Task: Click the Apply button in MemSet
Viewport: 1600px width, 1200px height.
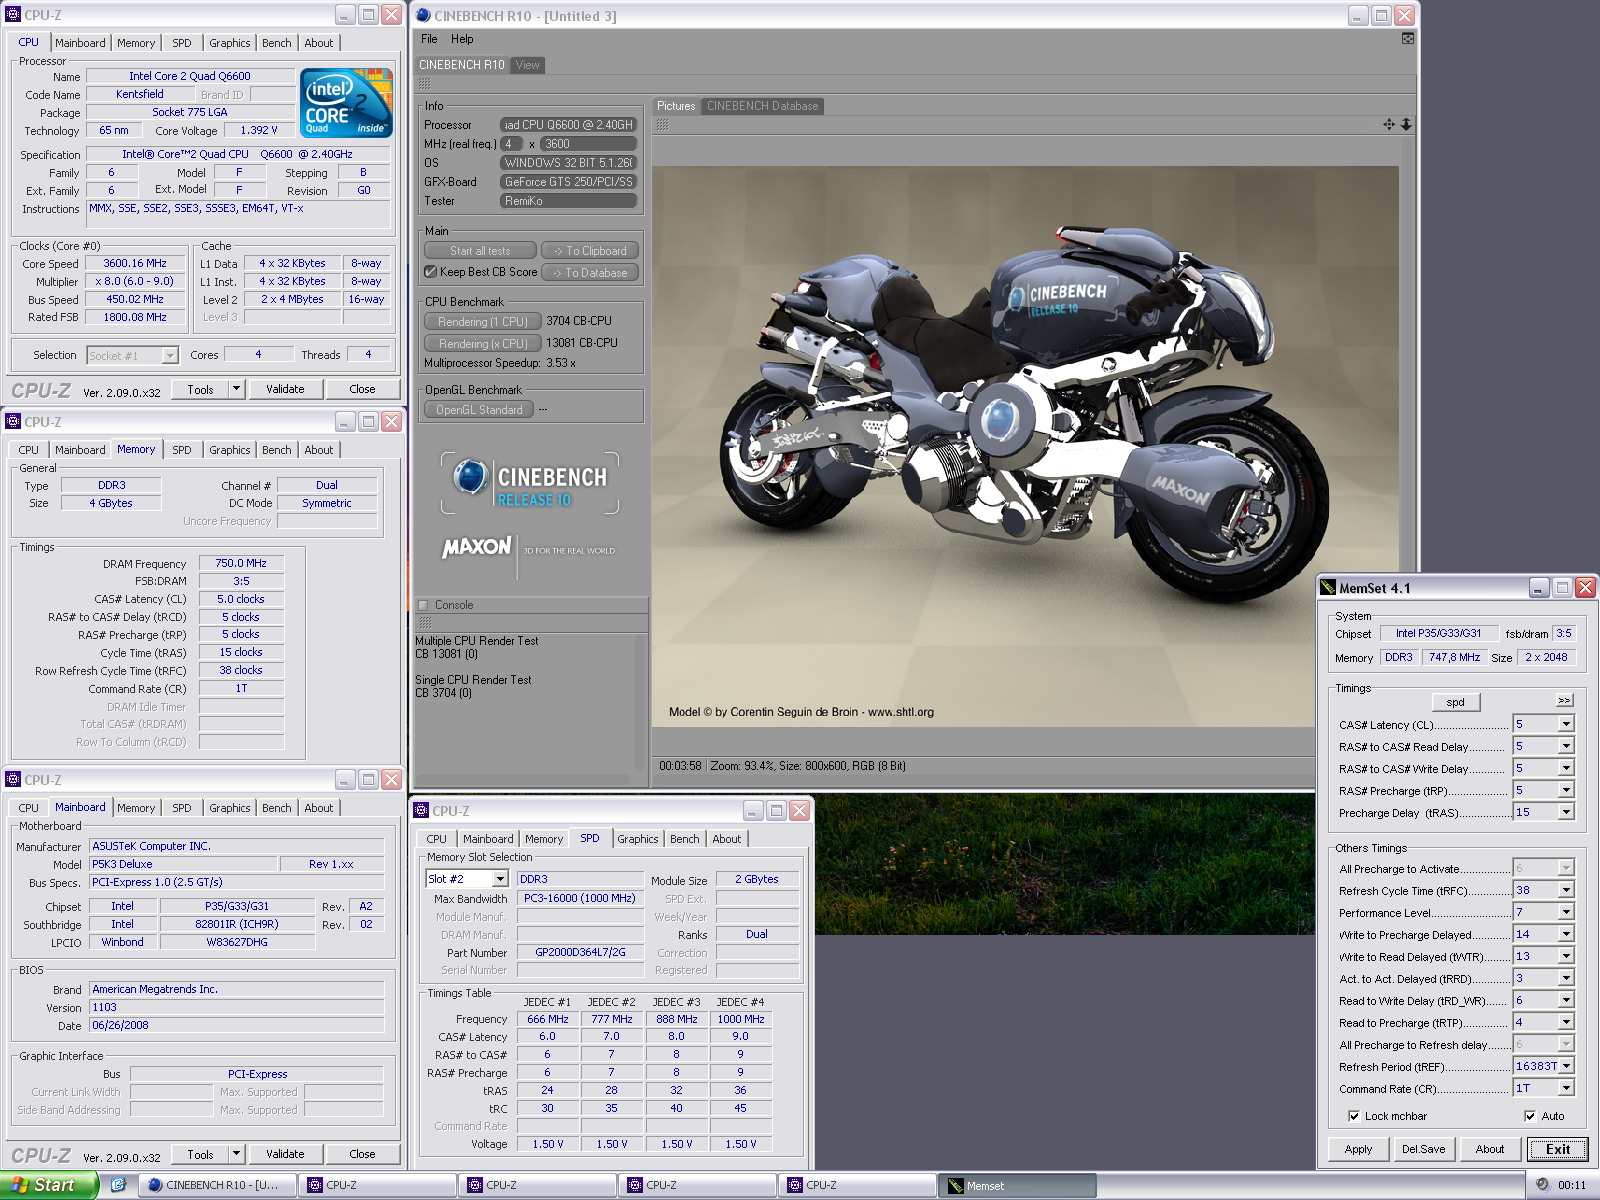Action: pos(1358,1149)
